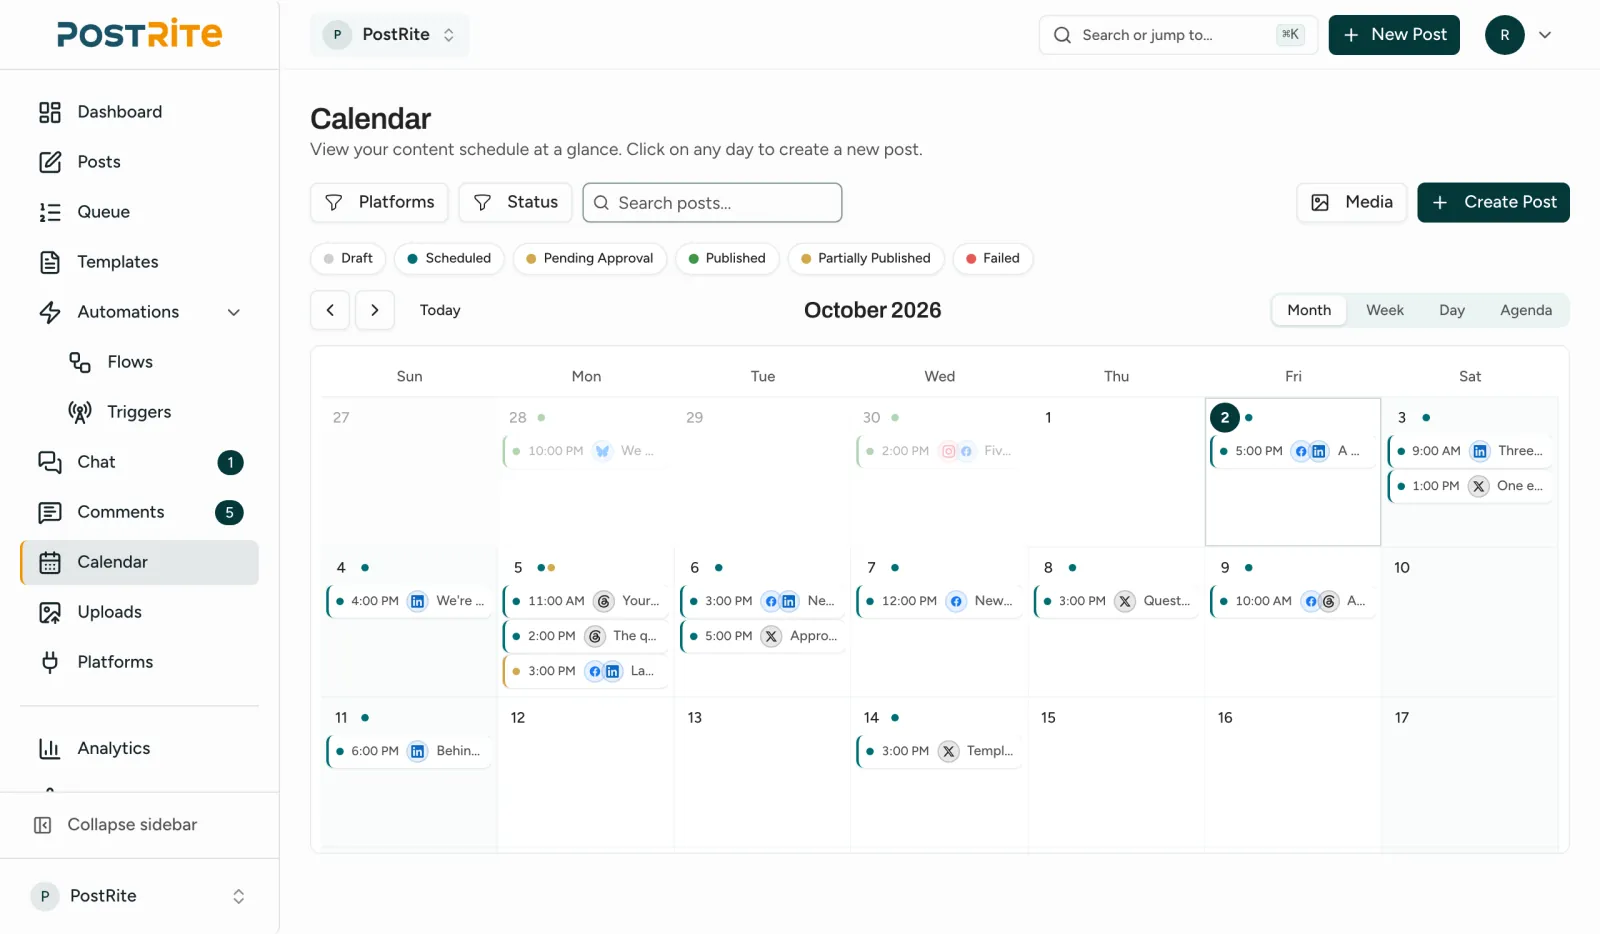Click the New Post button

point(1394,35)
